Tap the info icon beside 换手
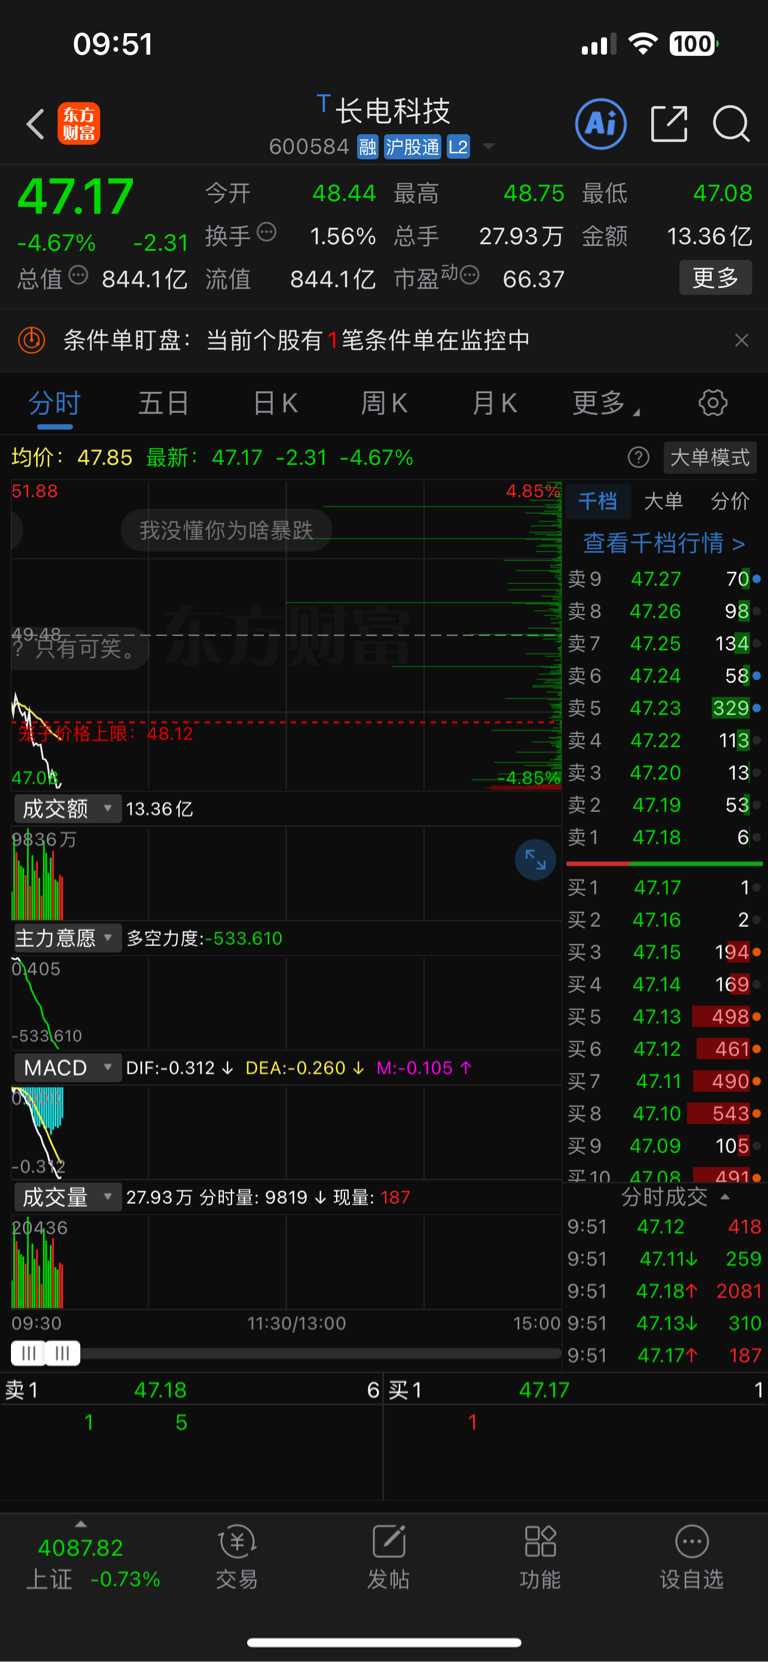This screenshot has width=768, height=1662. [x=266, y=233]
